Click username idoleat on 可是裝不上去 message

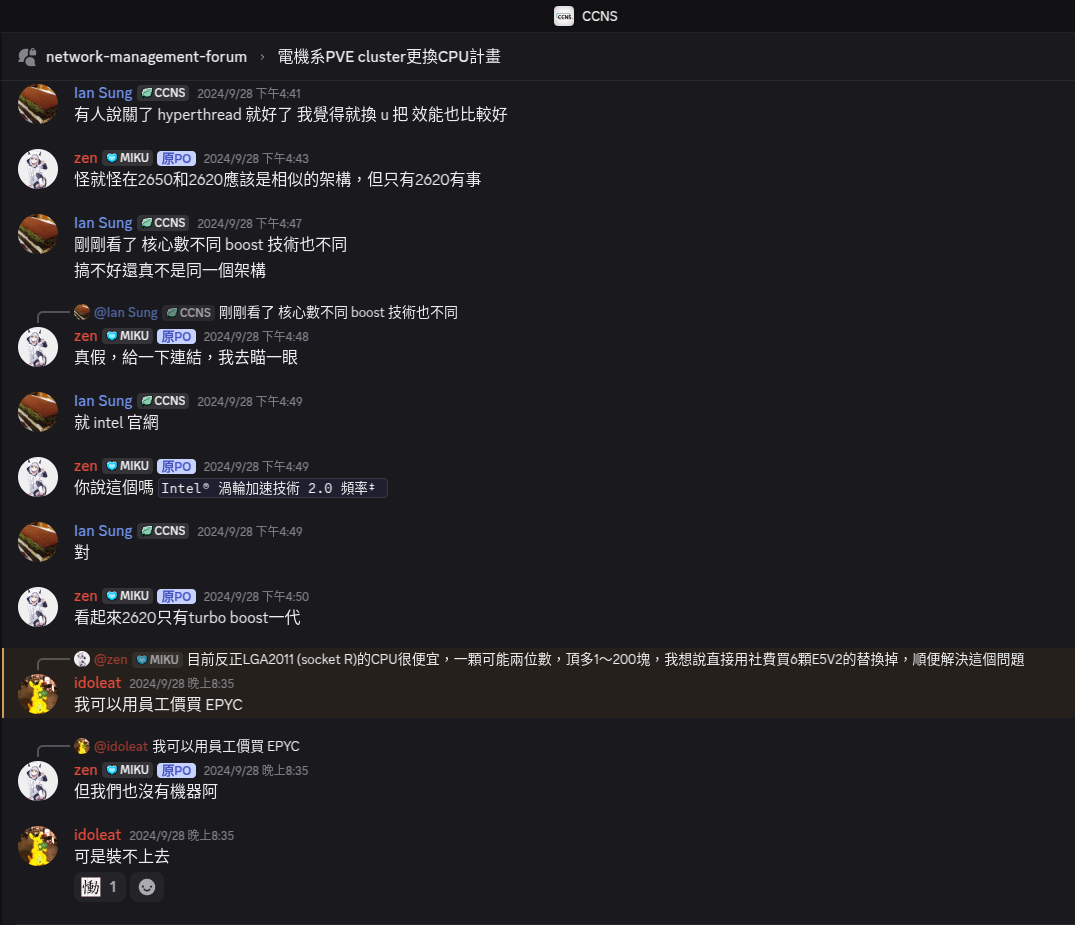97,834
